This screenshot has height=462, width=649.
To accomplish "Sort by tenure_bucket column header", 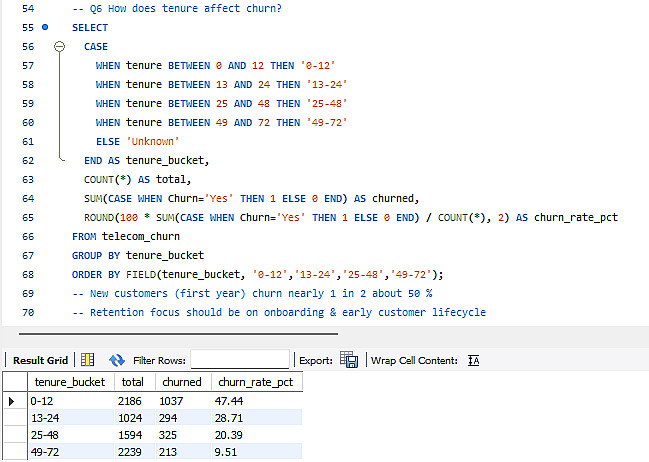I will [70, 382].
